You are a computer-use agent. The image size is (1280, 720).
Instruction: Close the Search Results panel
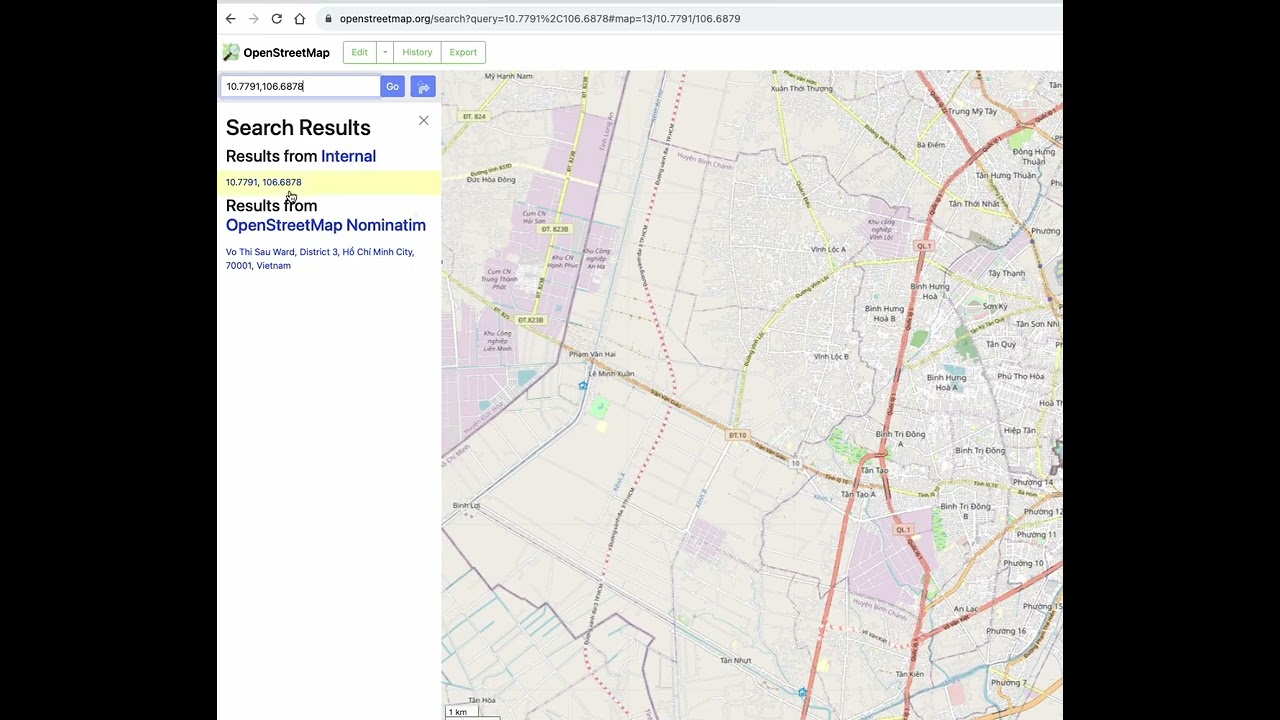pos(423,120)
